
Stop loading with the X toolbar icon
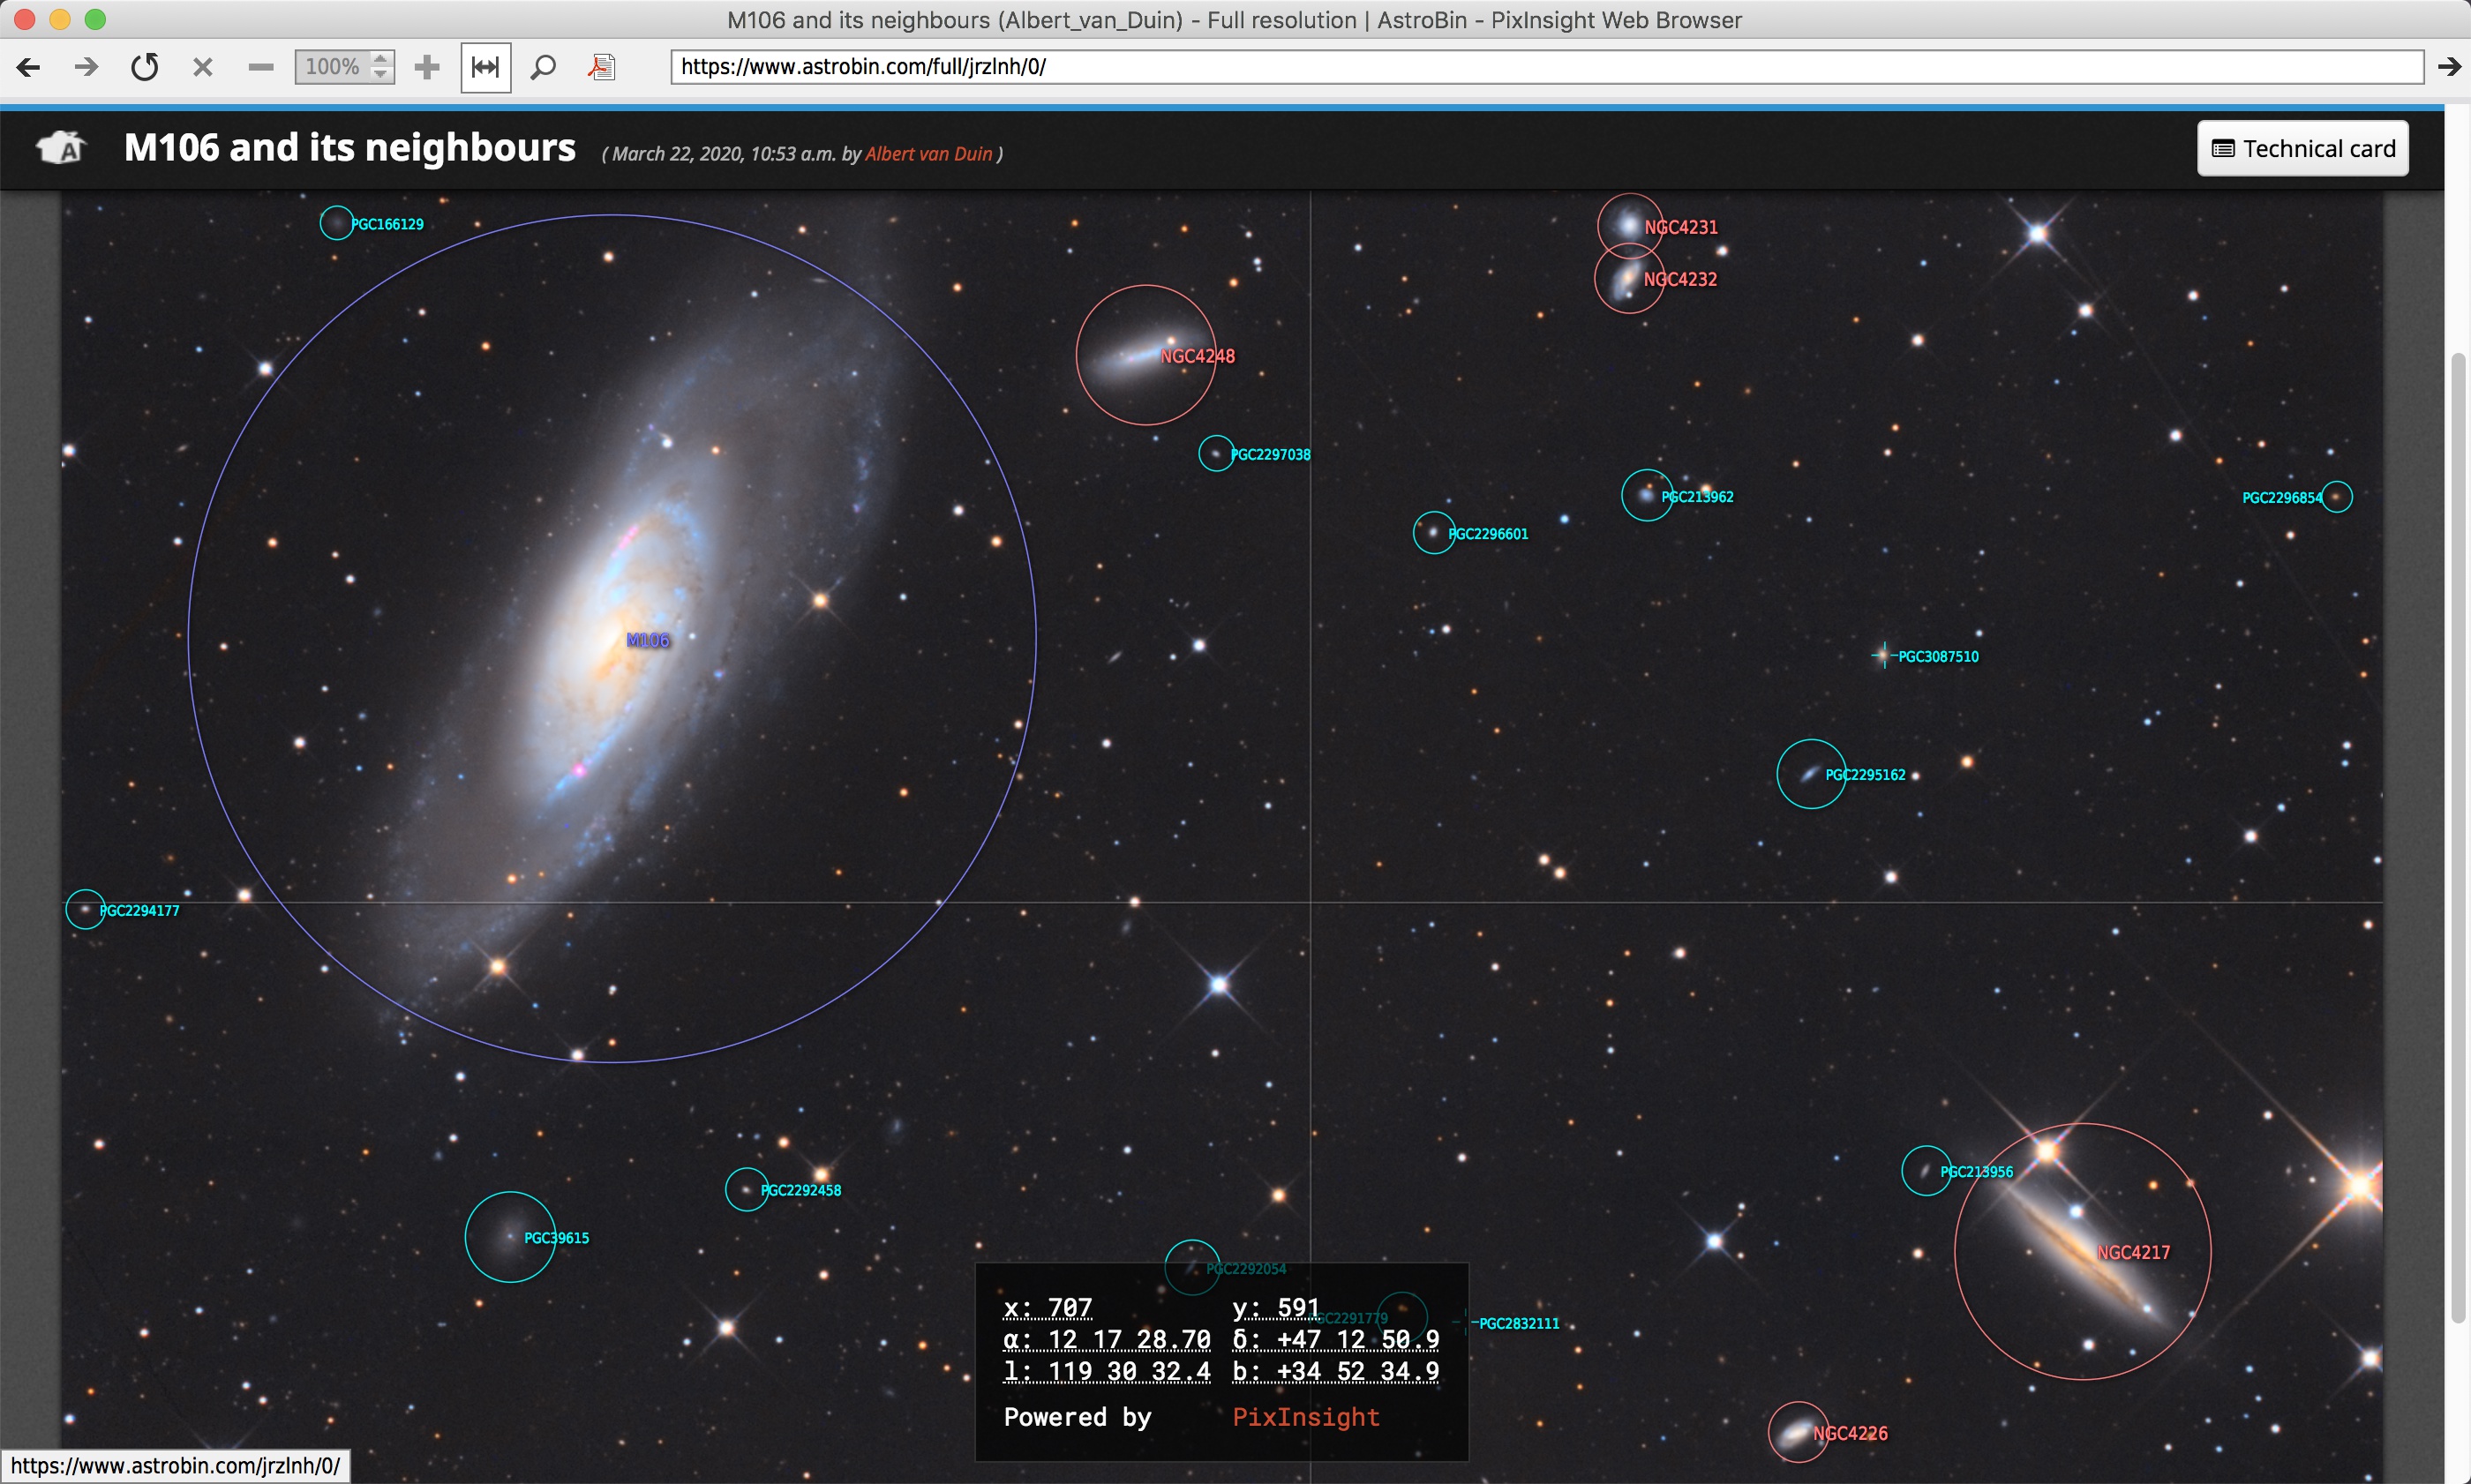coord(203,67)
